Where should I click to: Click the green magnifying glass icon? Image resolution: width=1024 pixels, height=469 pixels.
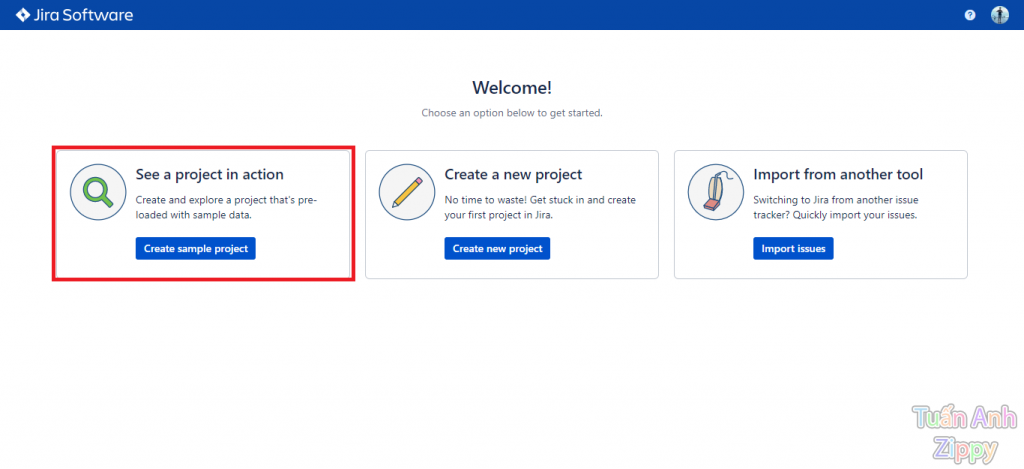point(98,192)
